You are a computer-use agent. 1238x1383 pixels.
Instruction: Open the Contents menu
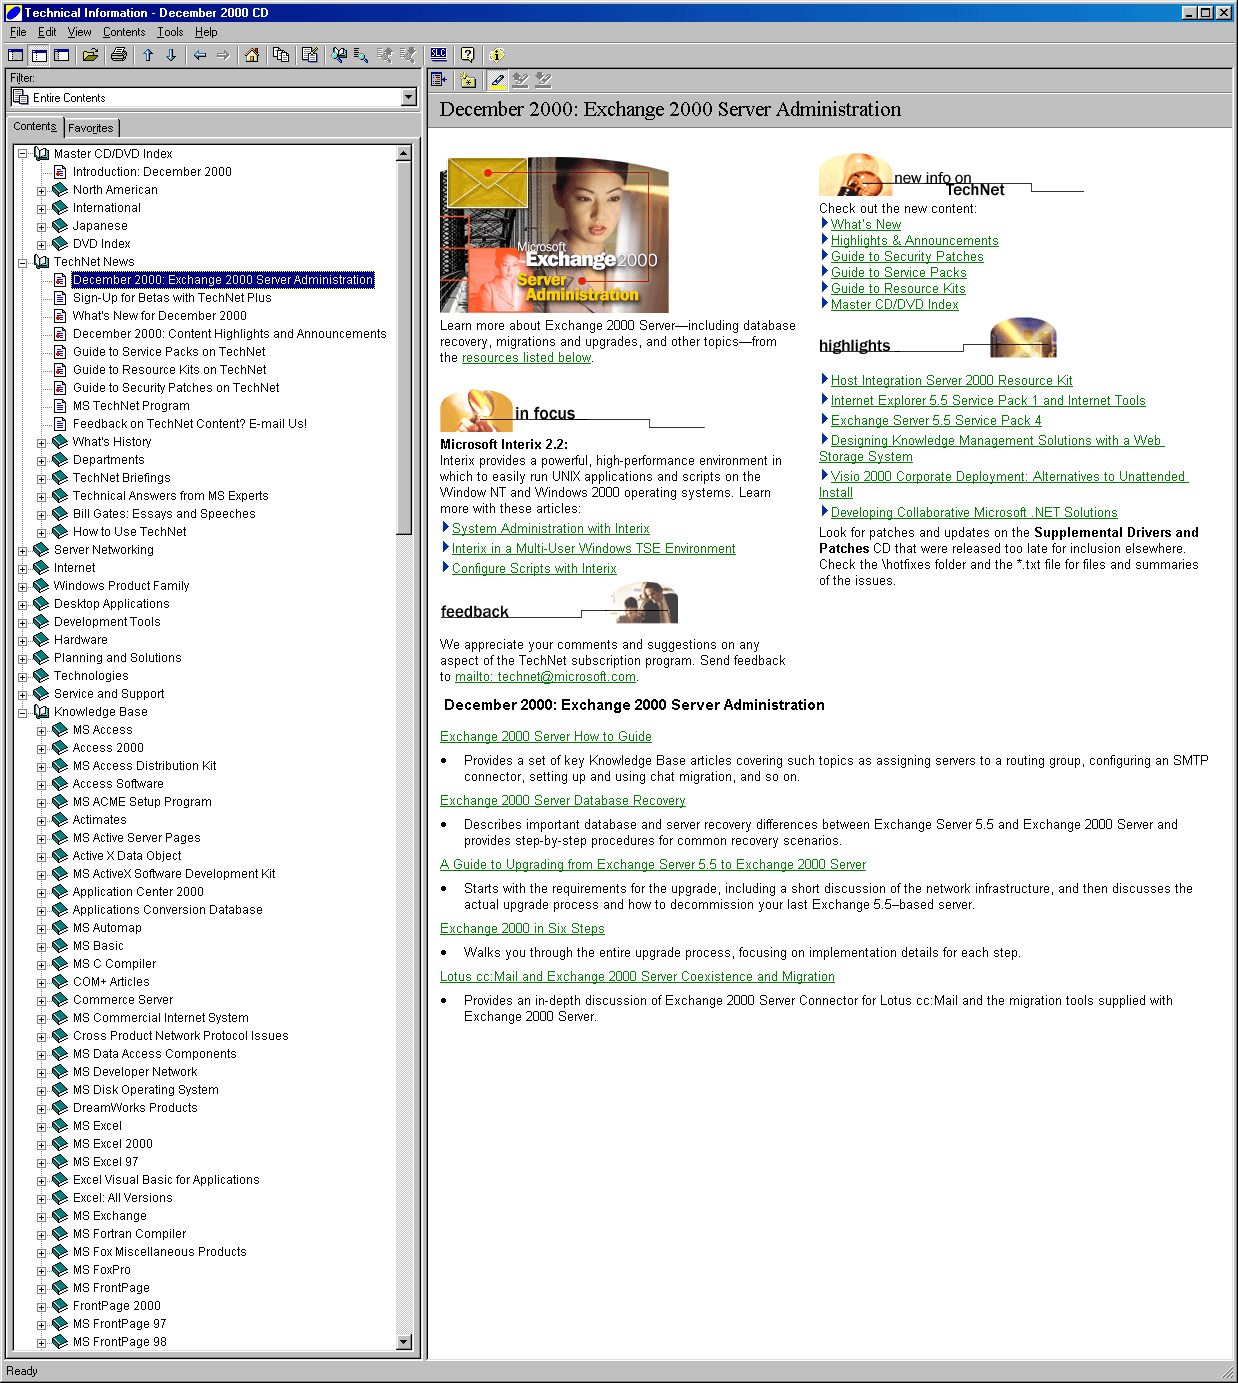pos(124,32)
